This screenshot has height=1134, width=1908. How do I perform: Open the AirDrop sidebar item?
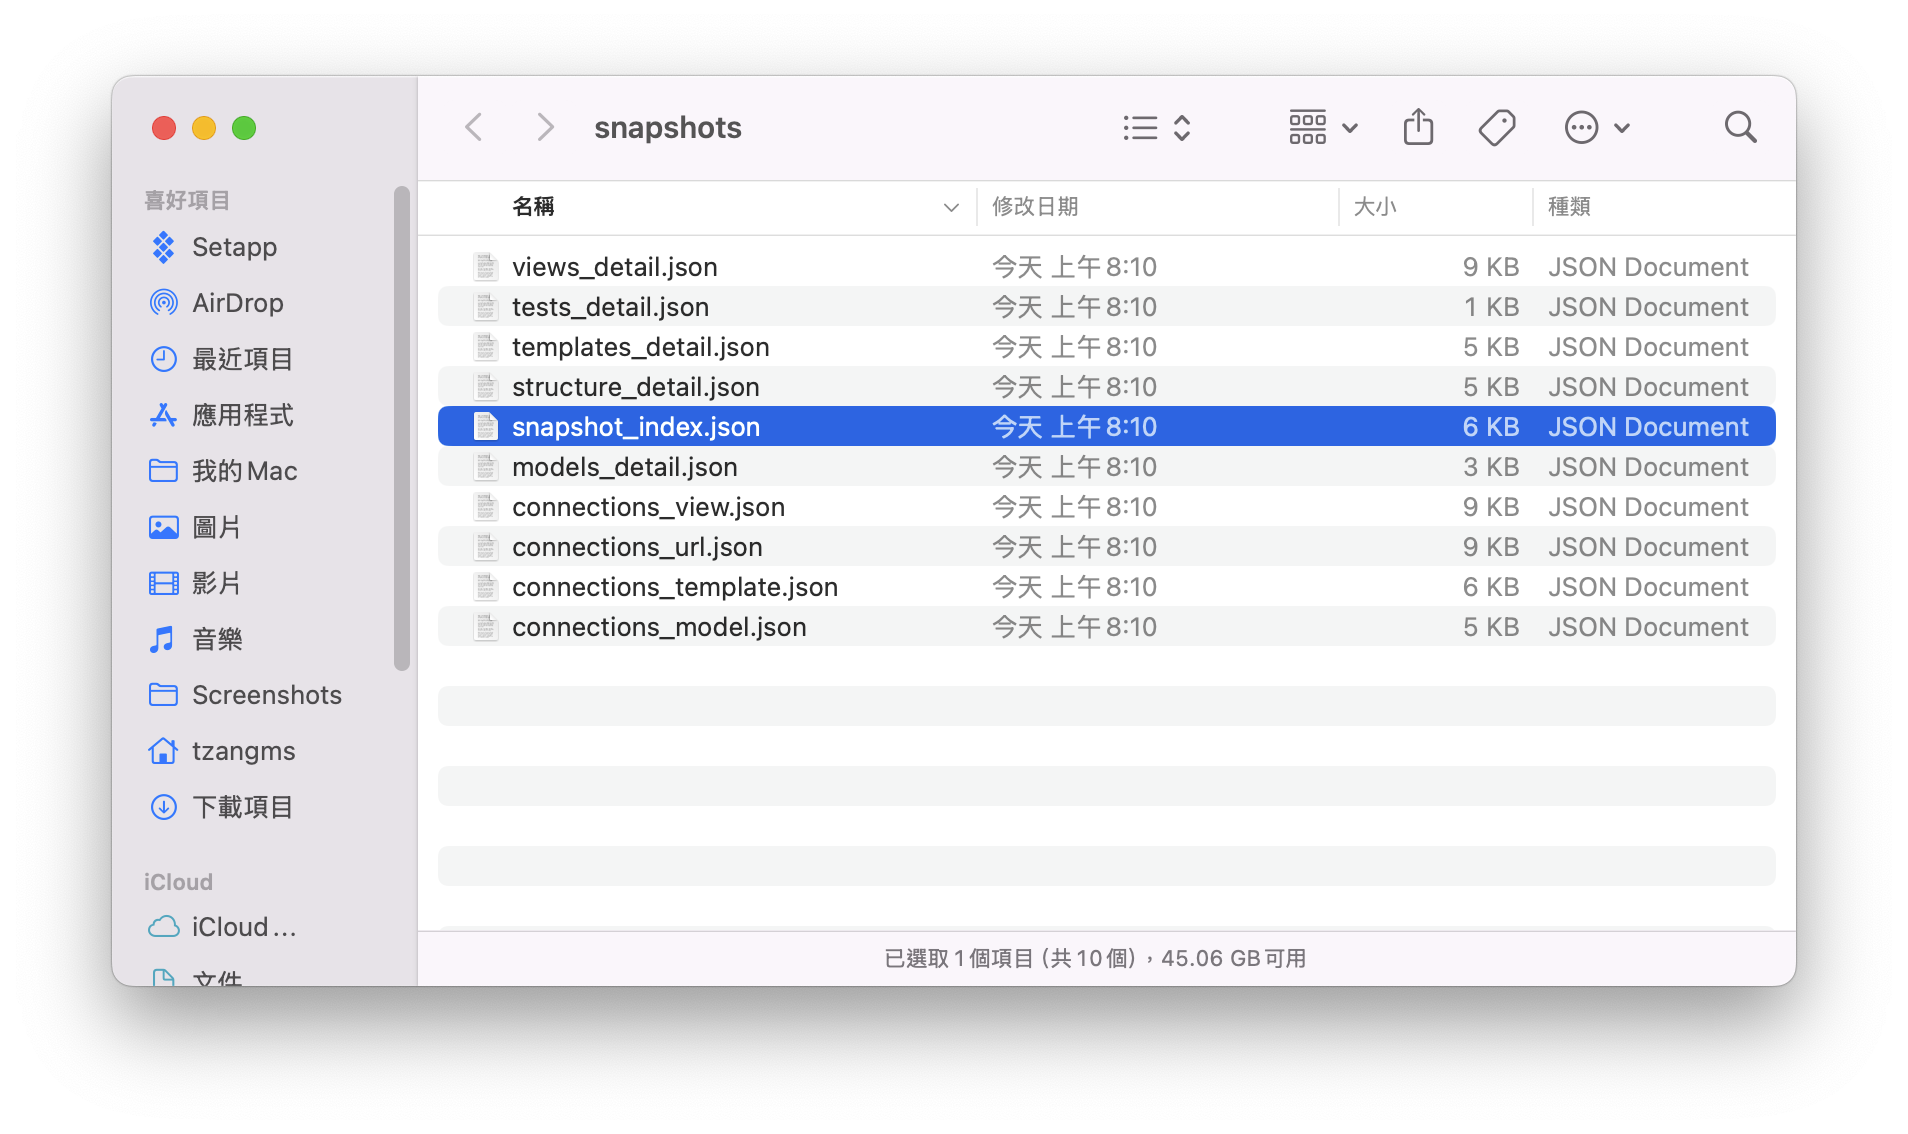click(237, 302)
